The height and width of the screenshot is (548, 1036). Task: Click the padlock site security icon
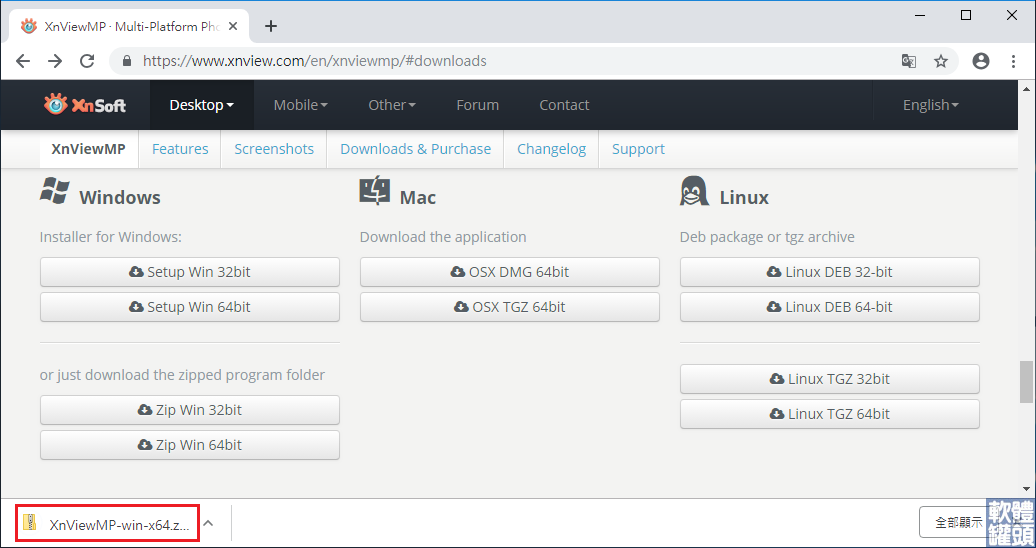(128, 61)
